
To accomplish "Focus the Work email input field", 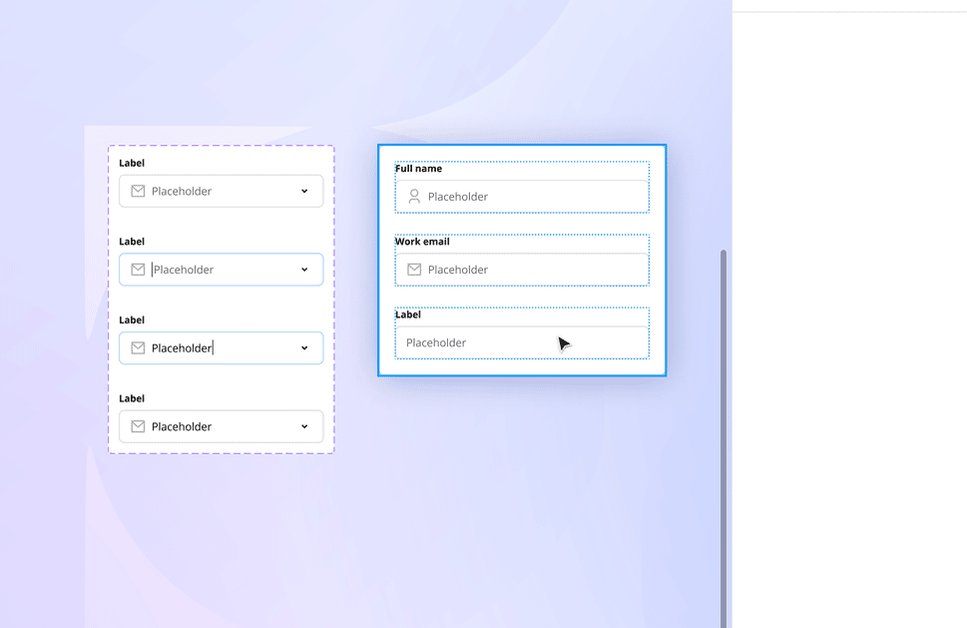I will pos(522,270).
